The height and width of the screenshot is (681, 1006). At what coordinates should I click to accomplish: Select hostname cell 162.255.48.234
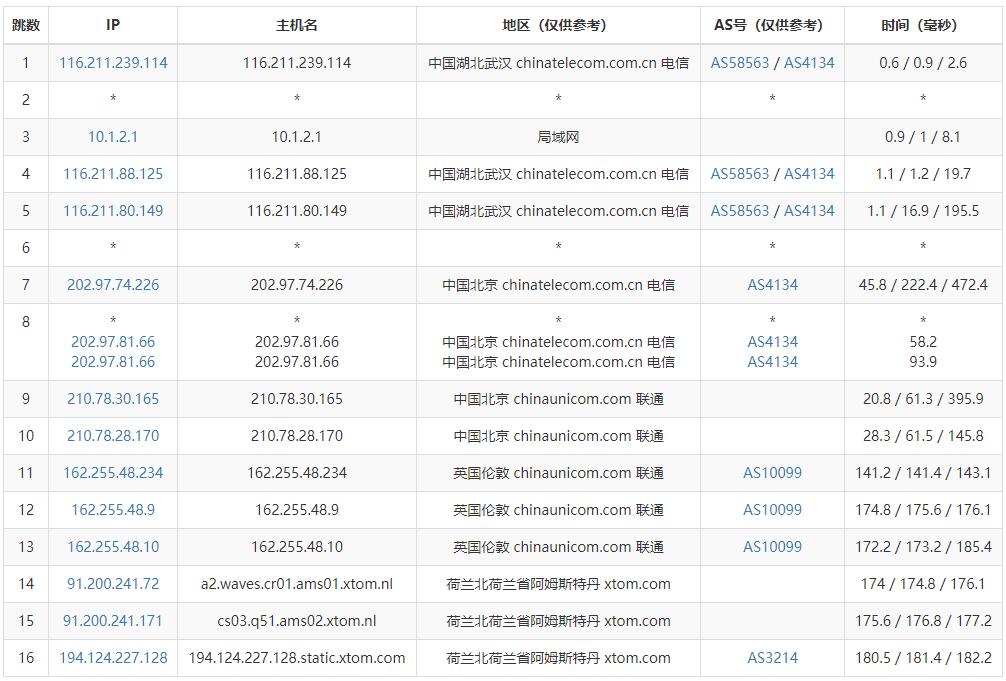(x=296, y=473)
